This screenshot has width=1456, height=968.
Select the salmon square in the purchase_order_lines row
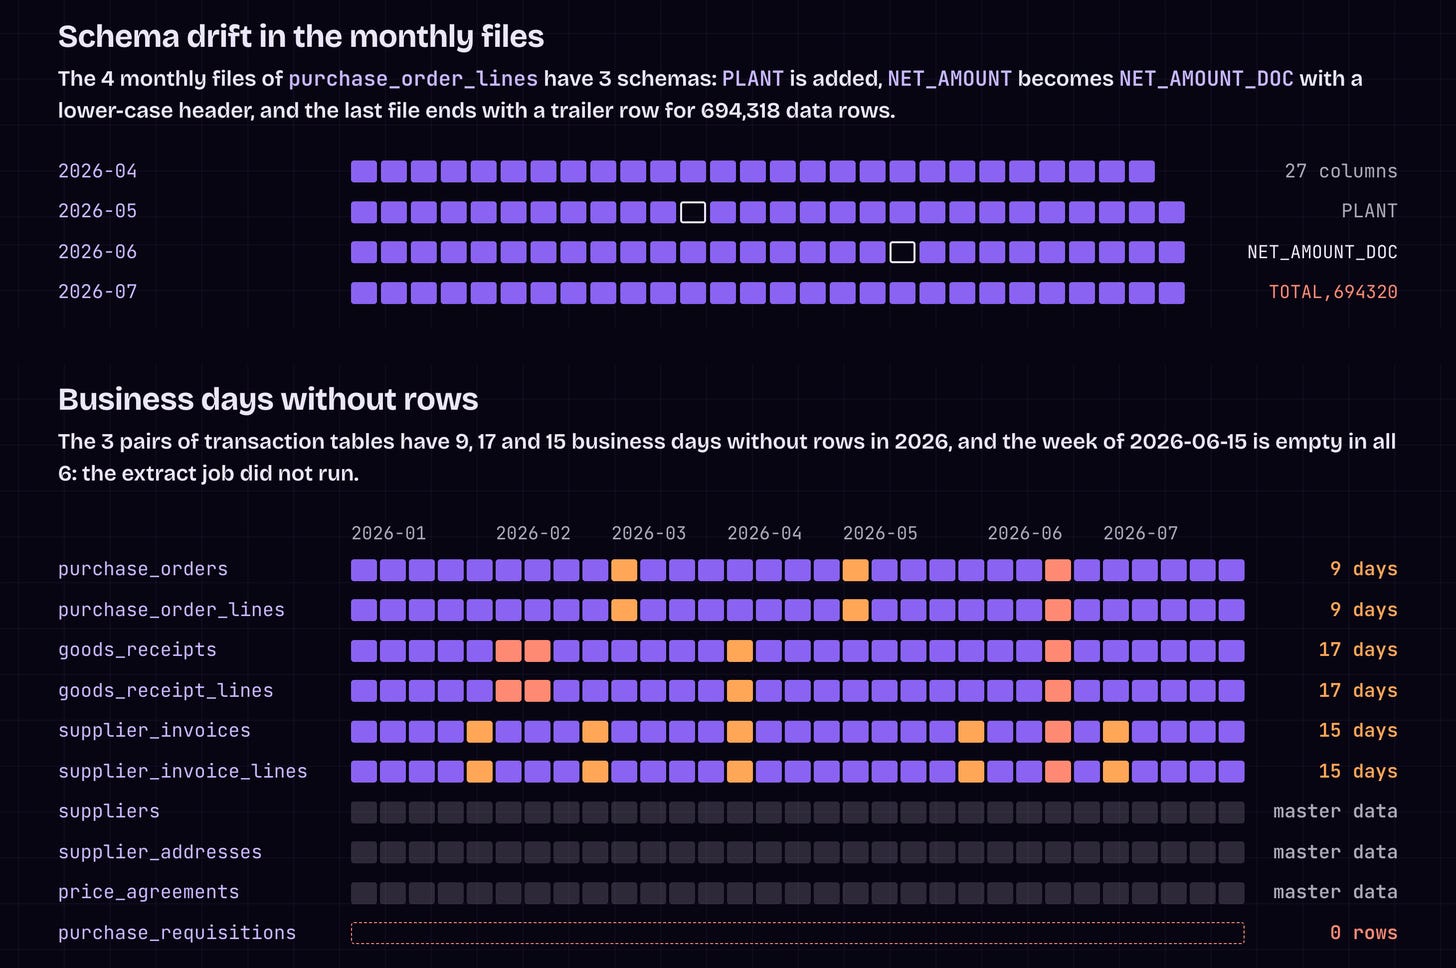point(1058,610)
